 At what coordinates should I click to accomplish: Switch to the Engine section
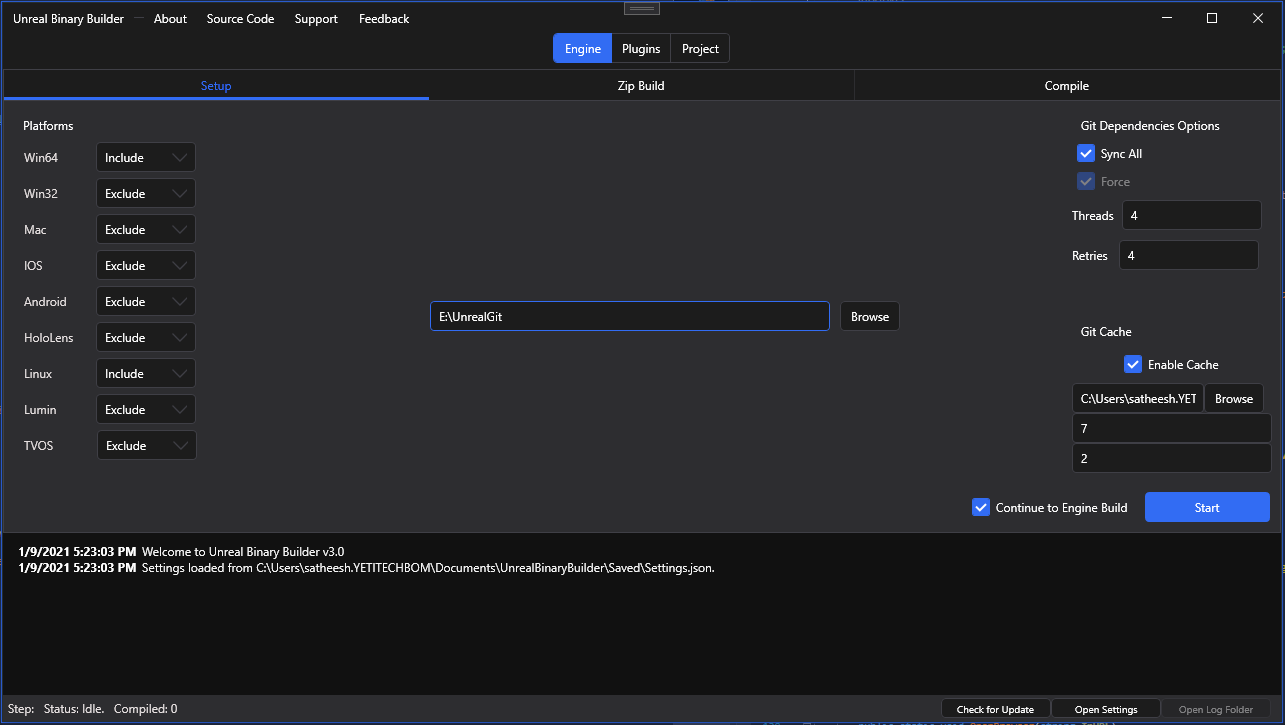coord(582,48)
